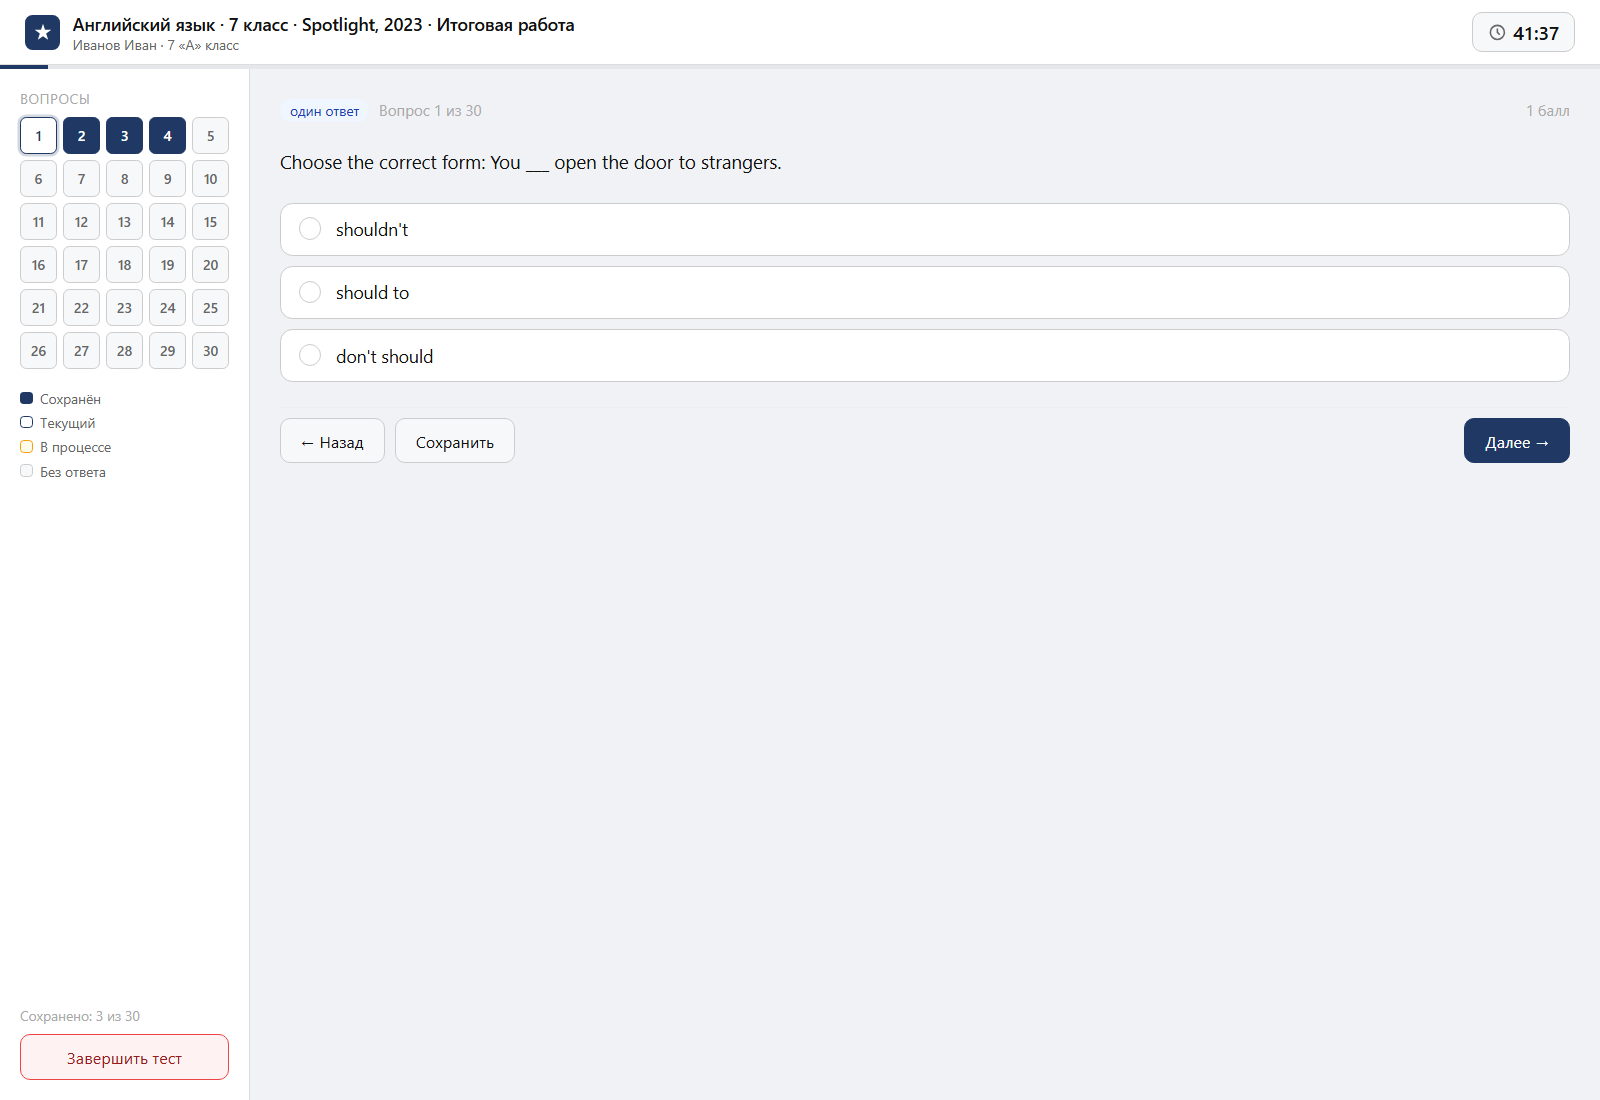Finish test with Завершить тест button
This screenshot has height=1100, width=1600.
124,1057
